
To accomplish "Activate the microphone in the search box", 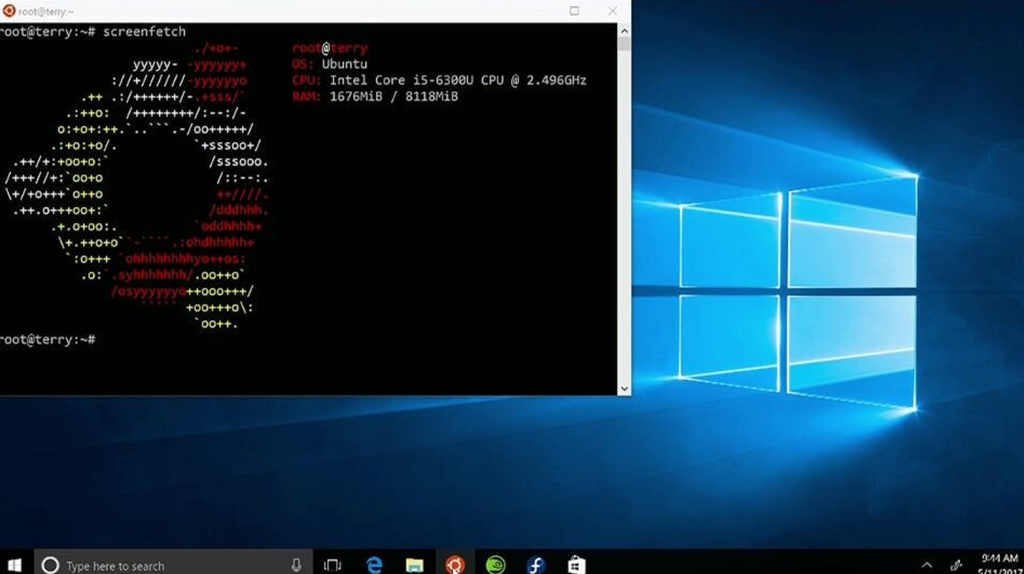I will coord(296,565).
